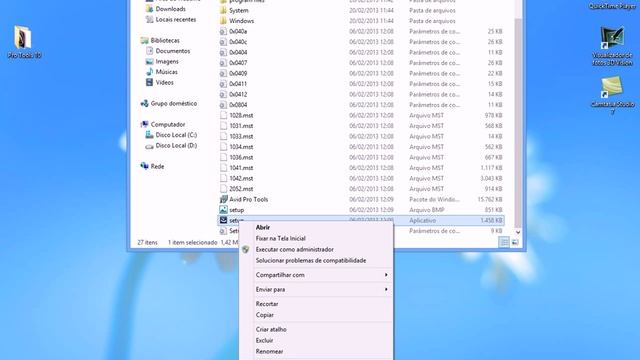Choose Fixar na Tela Inicial

[x=280, y=238]
